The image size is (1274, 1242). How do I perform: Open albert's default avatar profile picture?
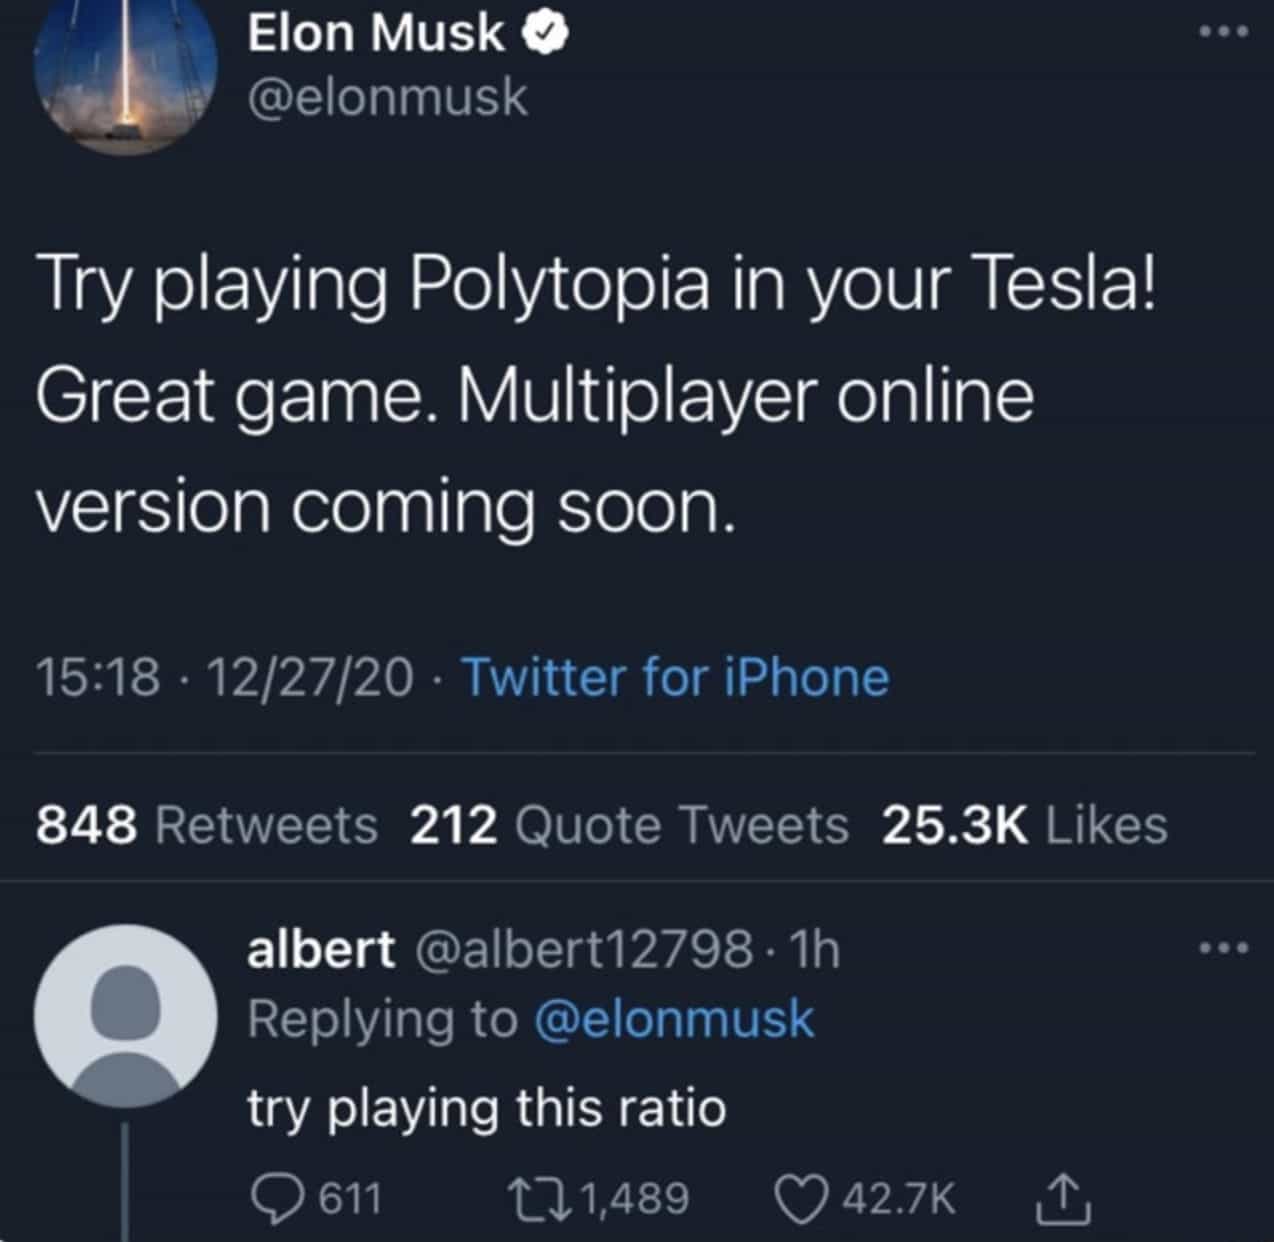pyautogui.click(x=124, y=1014)
